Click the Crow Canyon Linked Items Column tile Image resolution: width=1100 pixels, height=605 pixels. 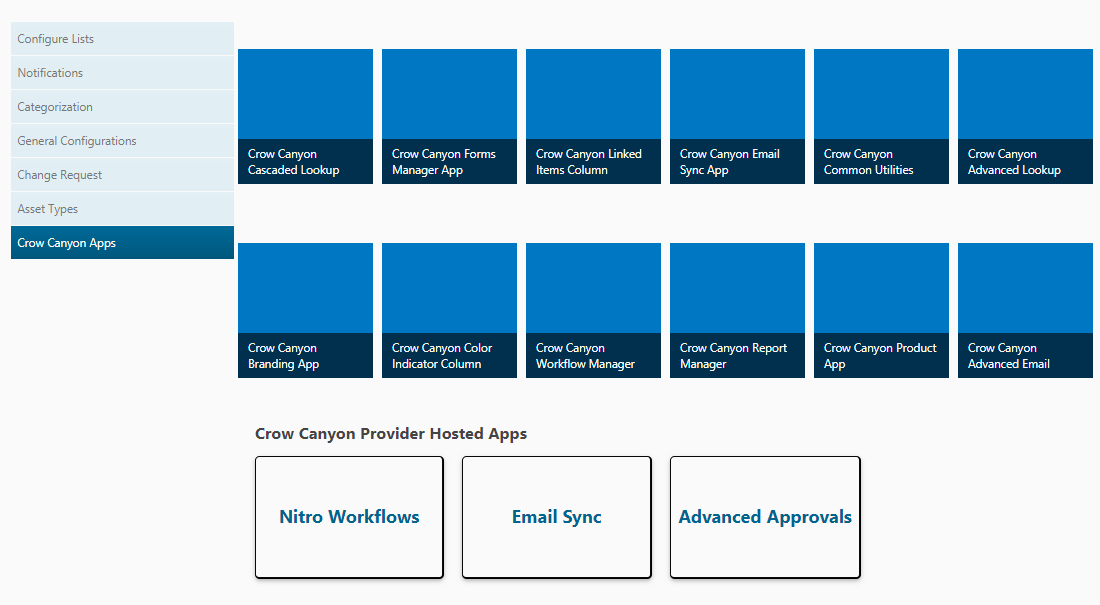(593, 117)
